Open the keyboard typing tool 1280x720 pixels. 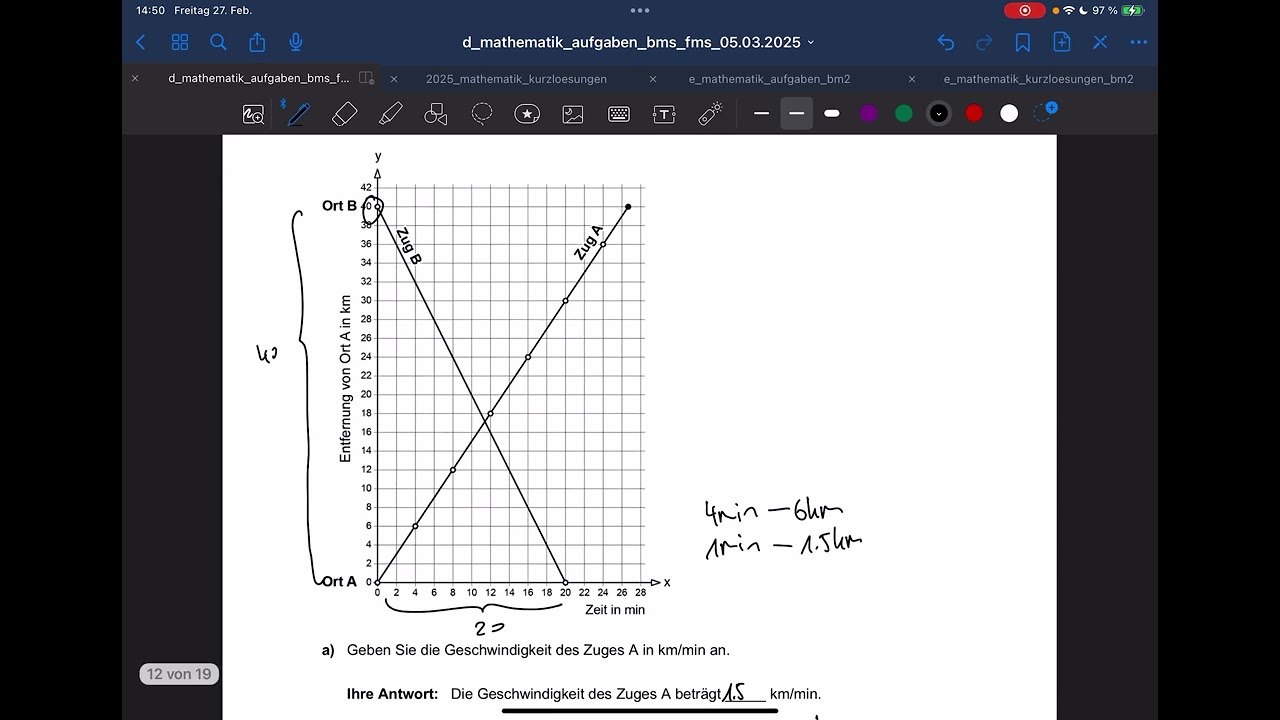[x=619, y=115]
